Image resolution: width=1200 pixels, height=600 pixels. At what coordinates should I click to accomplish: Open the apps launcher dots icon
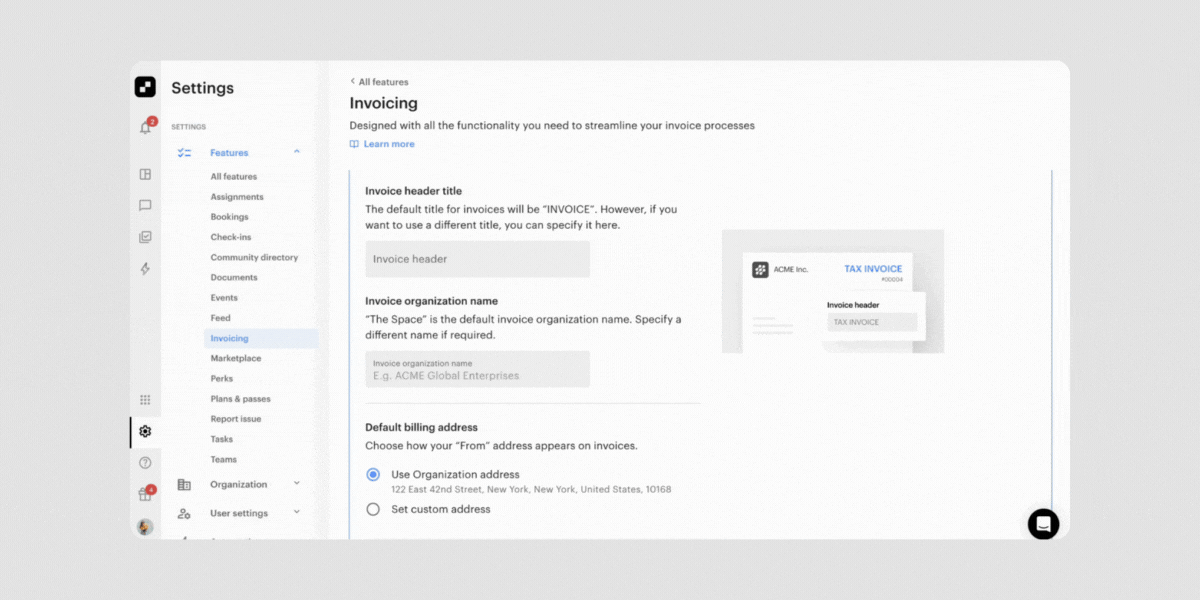tap(145, 399)
